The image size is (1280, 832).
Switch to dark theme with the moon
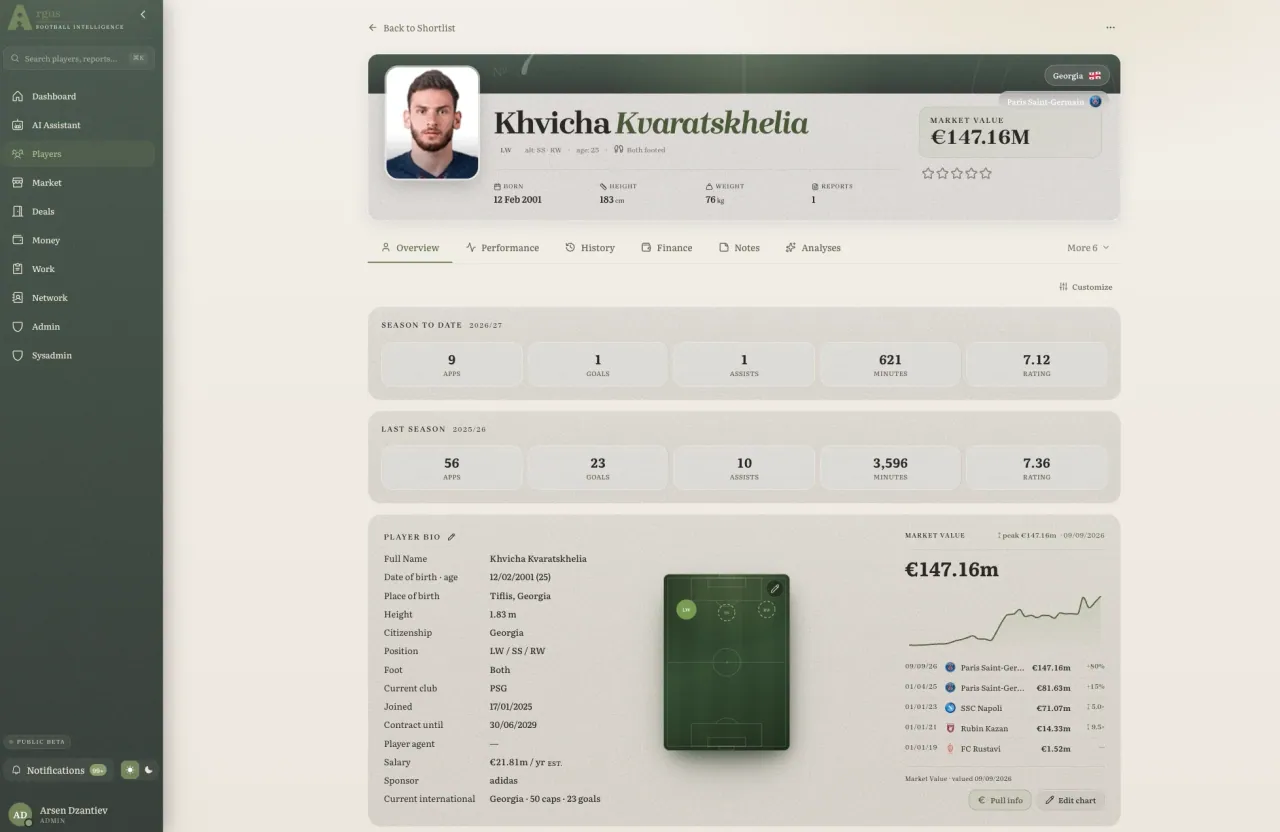[x=149, y=770]
